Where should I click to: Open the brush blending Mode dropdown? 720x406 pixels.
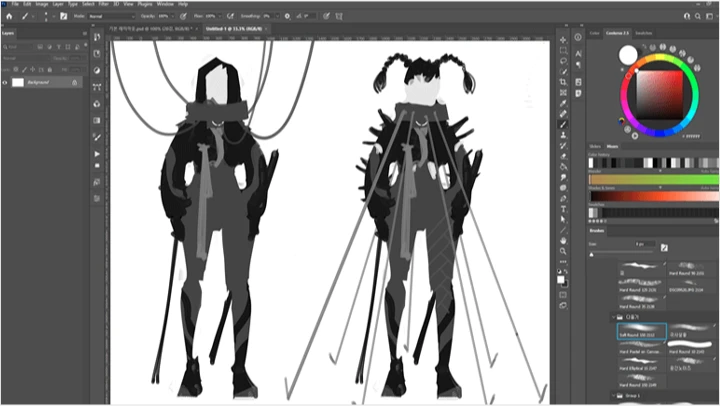(x=112, y=16)
